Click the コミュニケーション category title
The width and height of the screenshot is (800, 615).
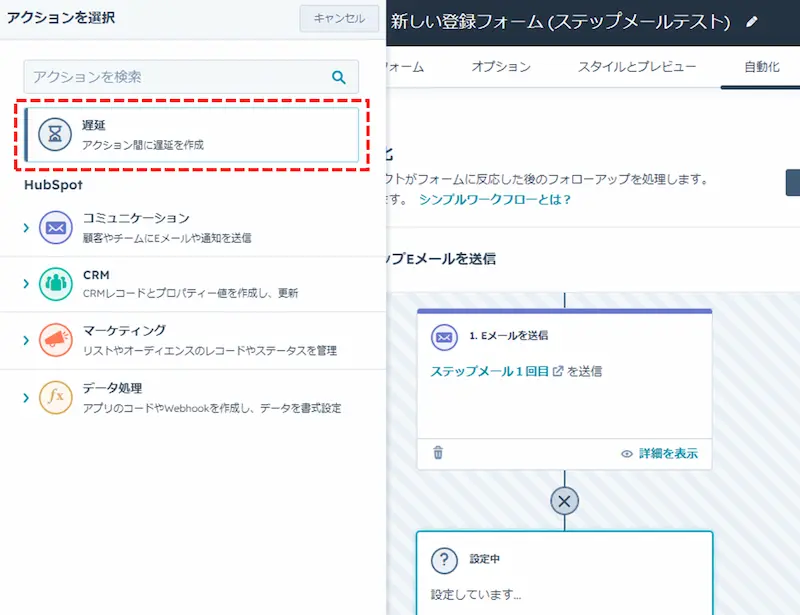pos(136,218)
